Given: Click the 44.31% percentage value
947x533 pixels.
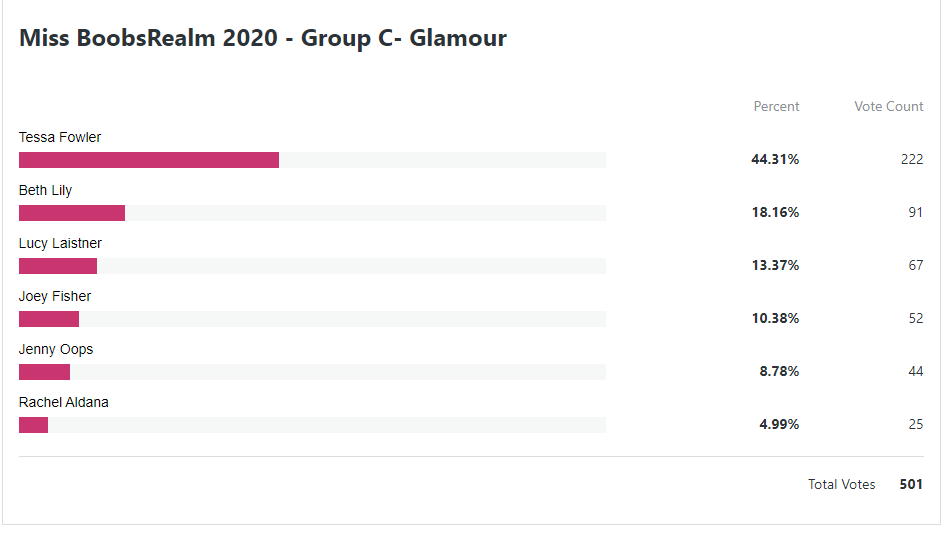Looking at the screenshot, I should (775, 159).
